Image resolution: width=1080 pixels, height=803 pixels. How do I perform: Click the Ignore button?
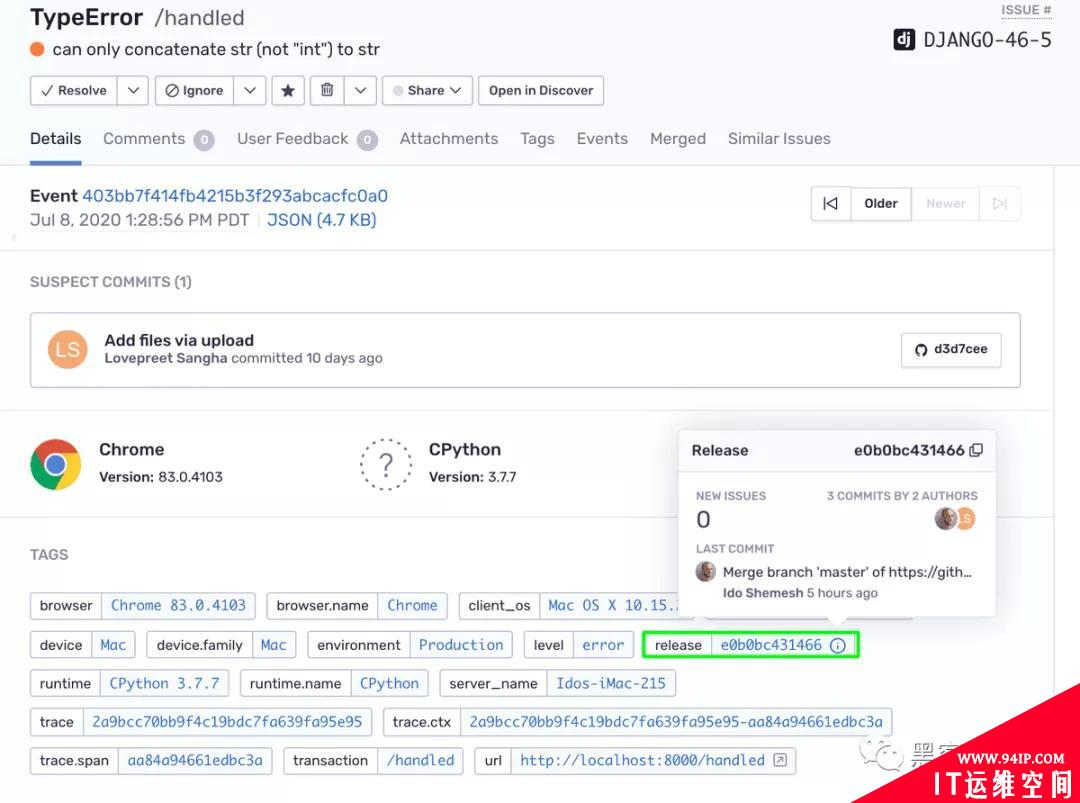(x=194, y=90)
